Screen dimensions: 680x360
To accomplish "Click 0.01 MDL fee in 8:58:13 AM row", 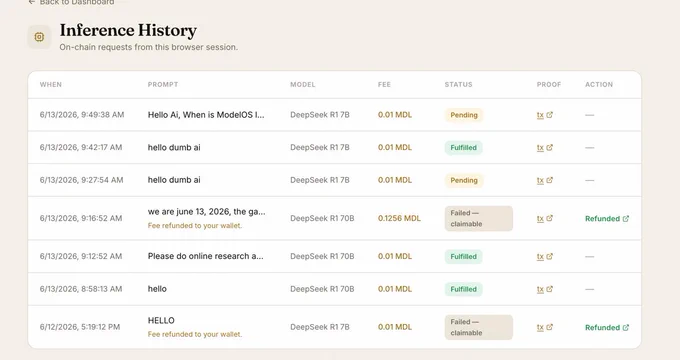I will point(395,289).
